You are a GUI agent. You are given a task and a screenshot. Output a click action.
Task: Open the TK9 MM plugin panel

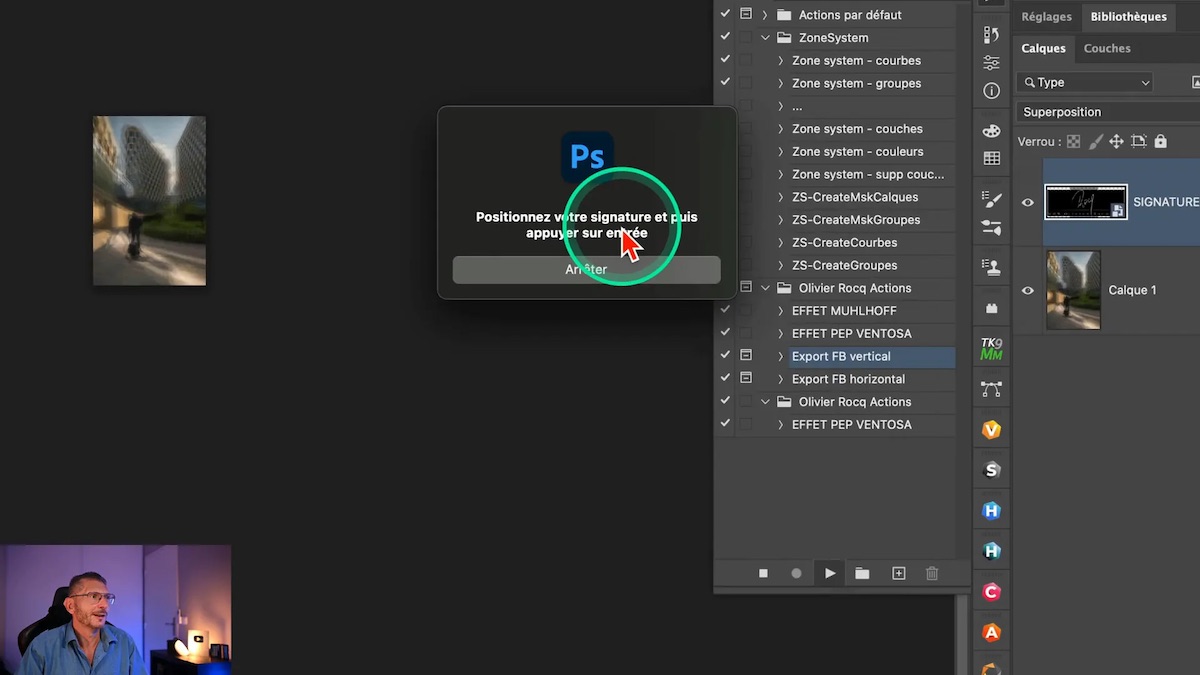(991, 349)
